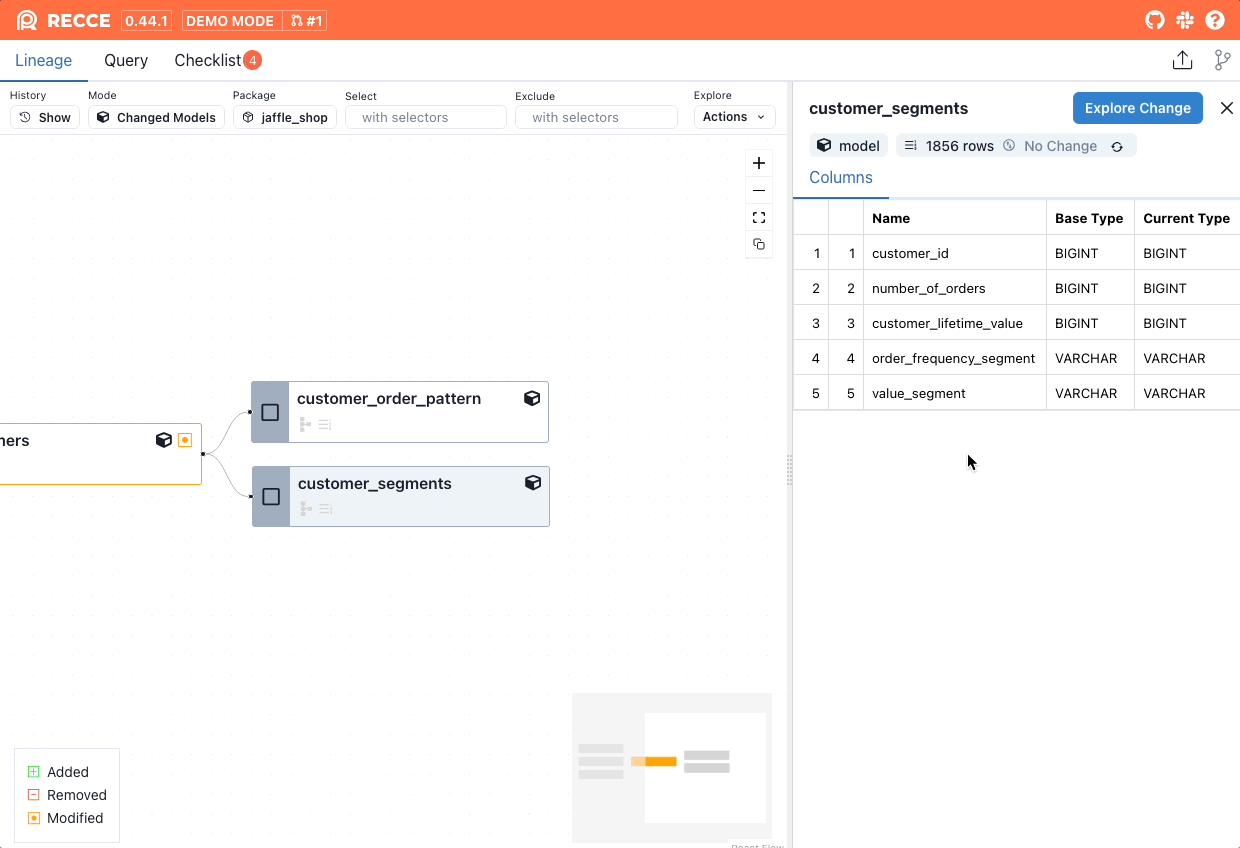Fit lineage view to screen
1240x848 pixels.
tap(759, 217)
